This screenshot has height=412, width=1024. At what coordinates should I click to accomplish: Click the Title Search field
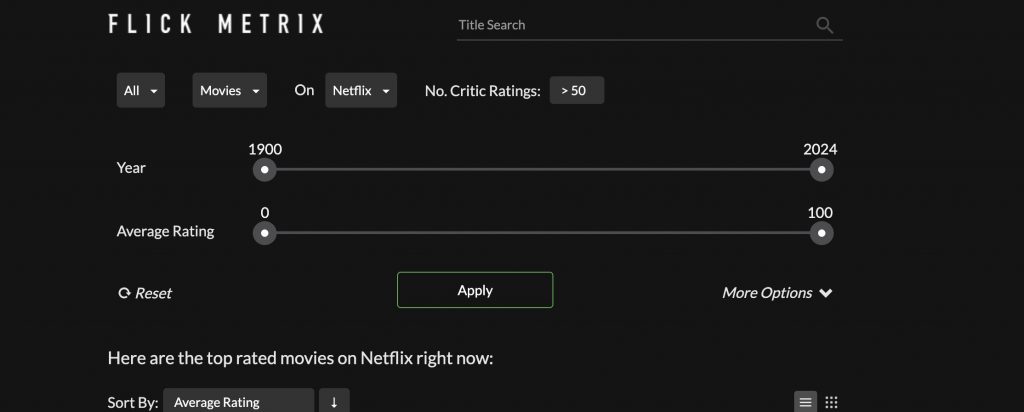635,25
